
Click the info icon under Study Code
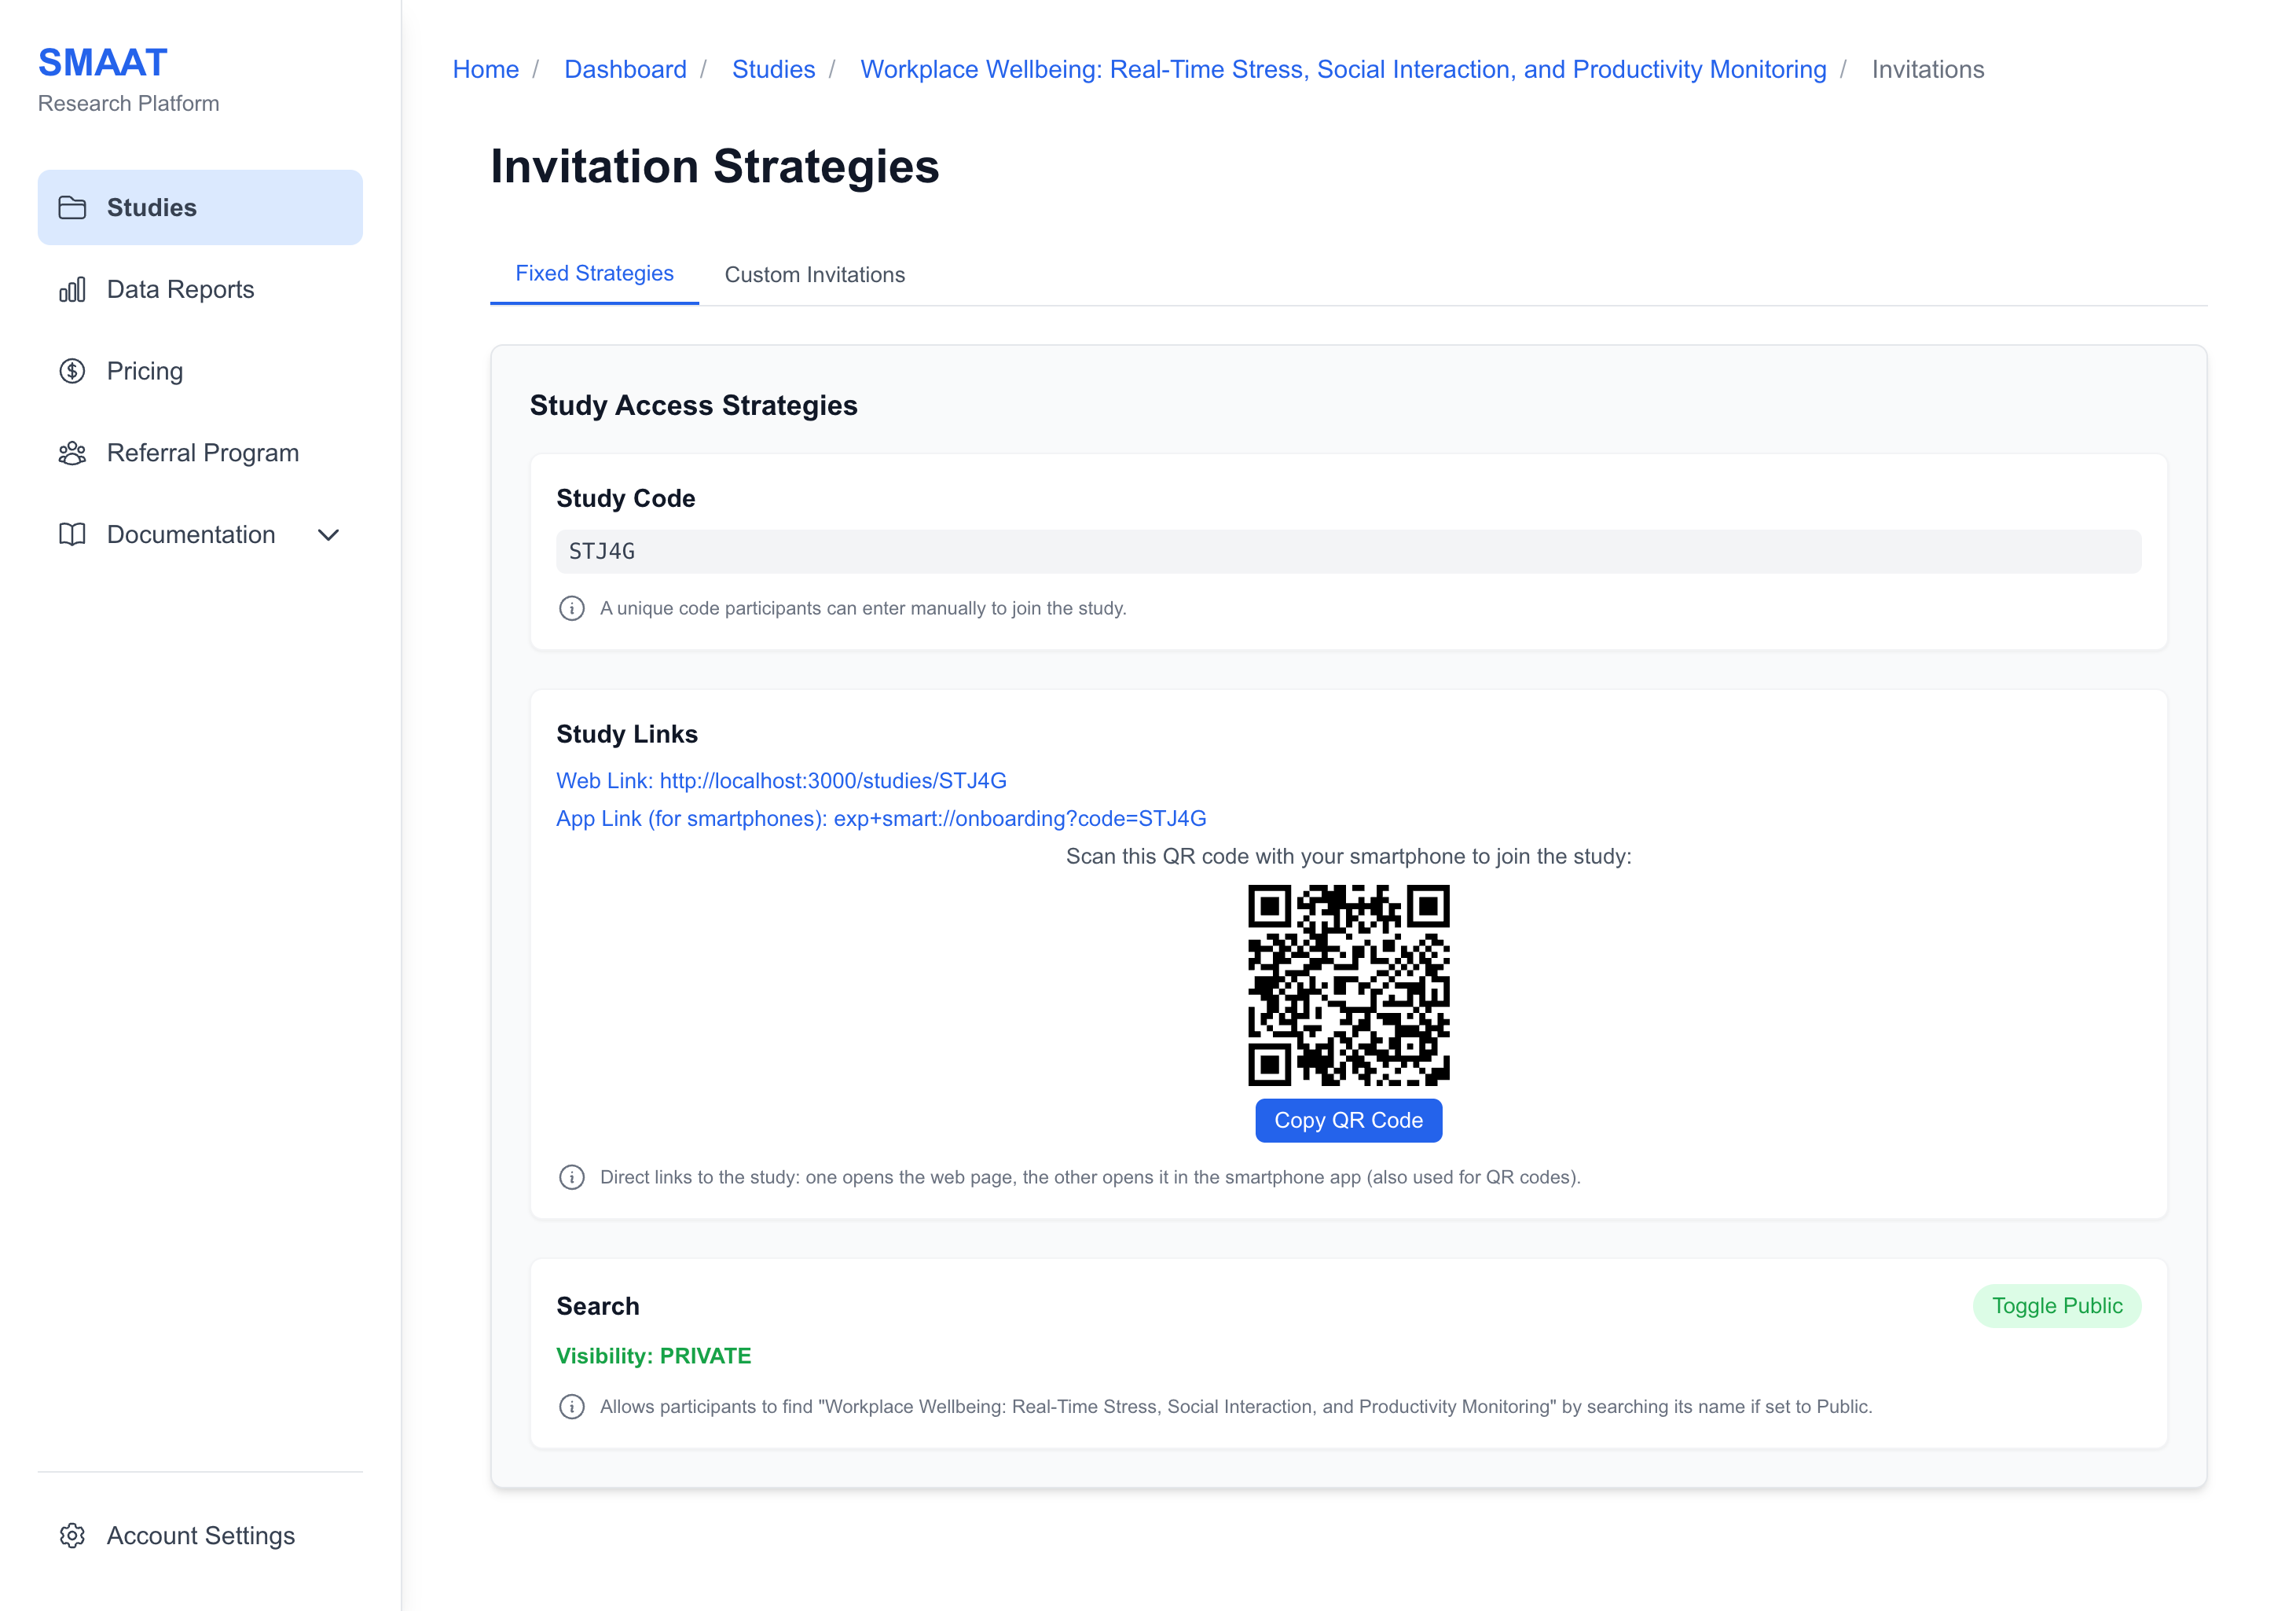[571, 608]
